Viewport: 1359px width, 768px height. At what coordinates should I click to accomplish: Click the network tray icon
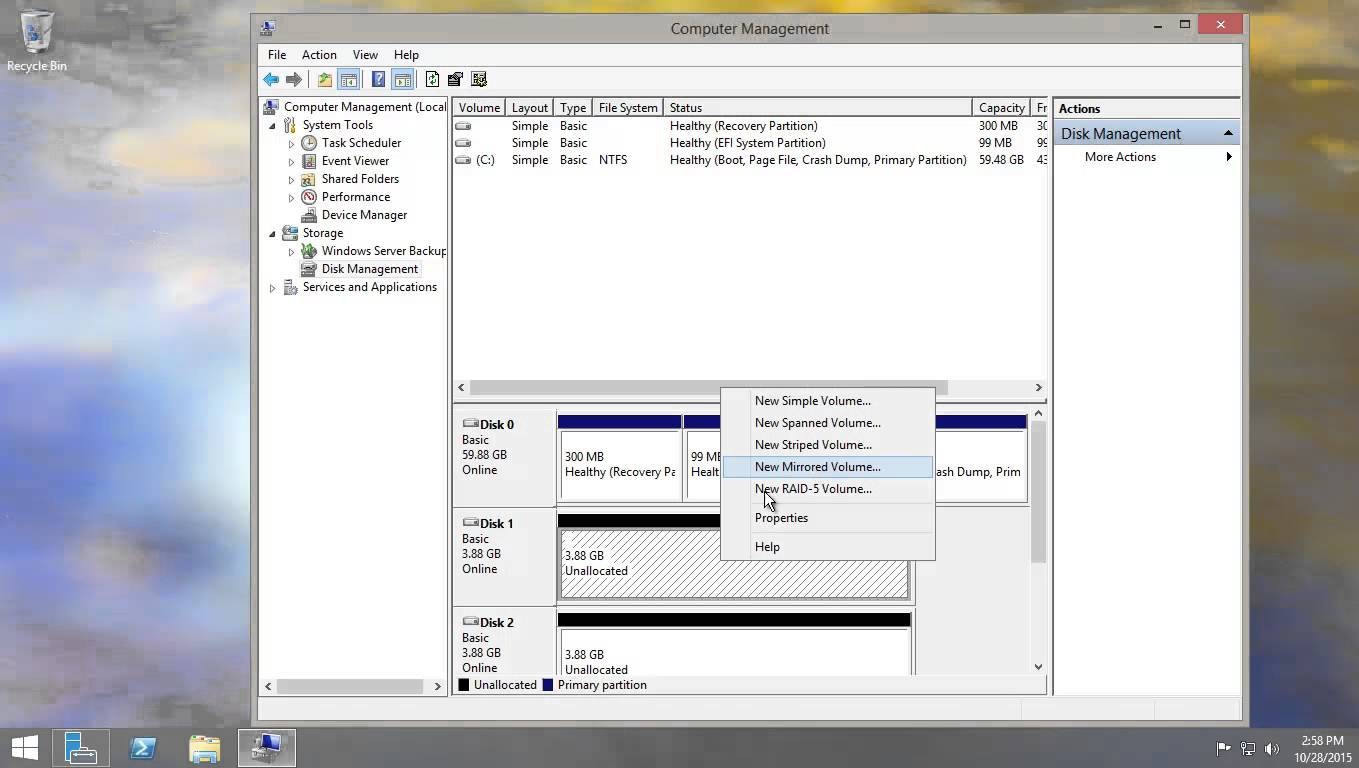pos(1248,748)
